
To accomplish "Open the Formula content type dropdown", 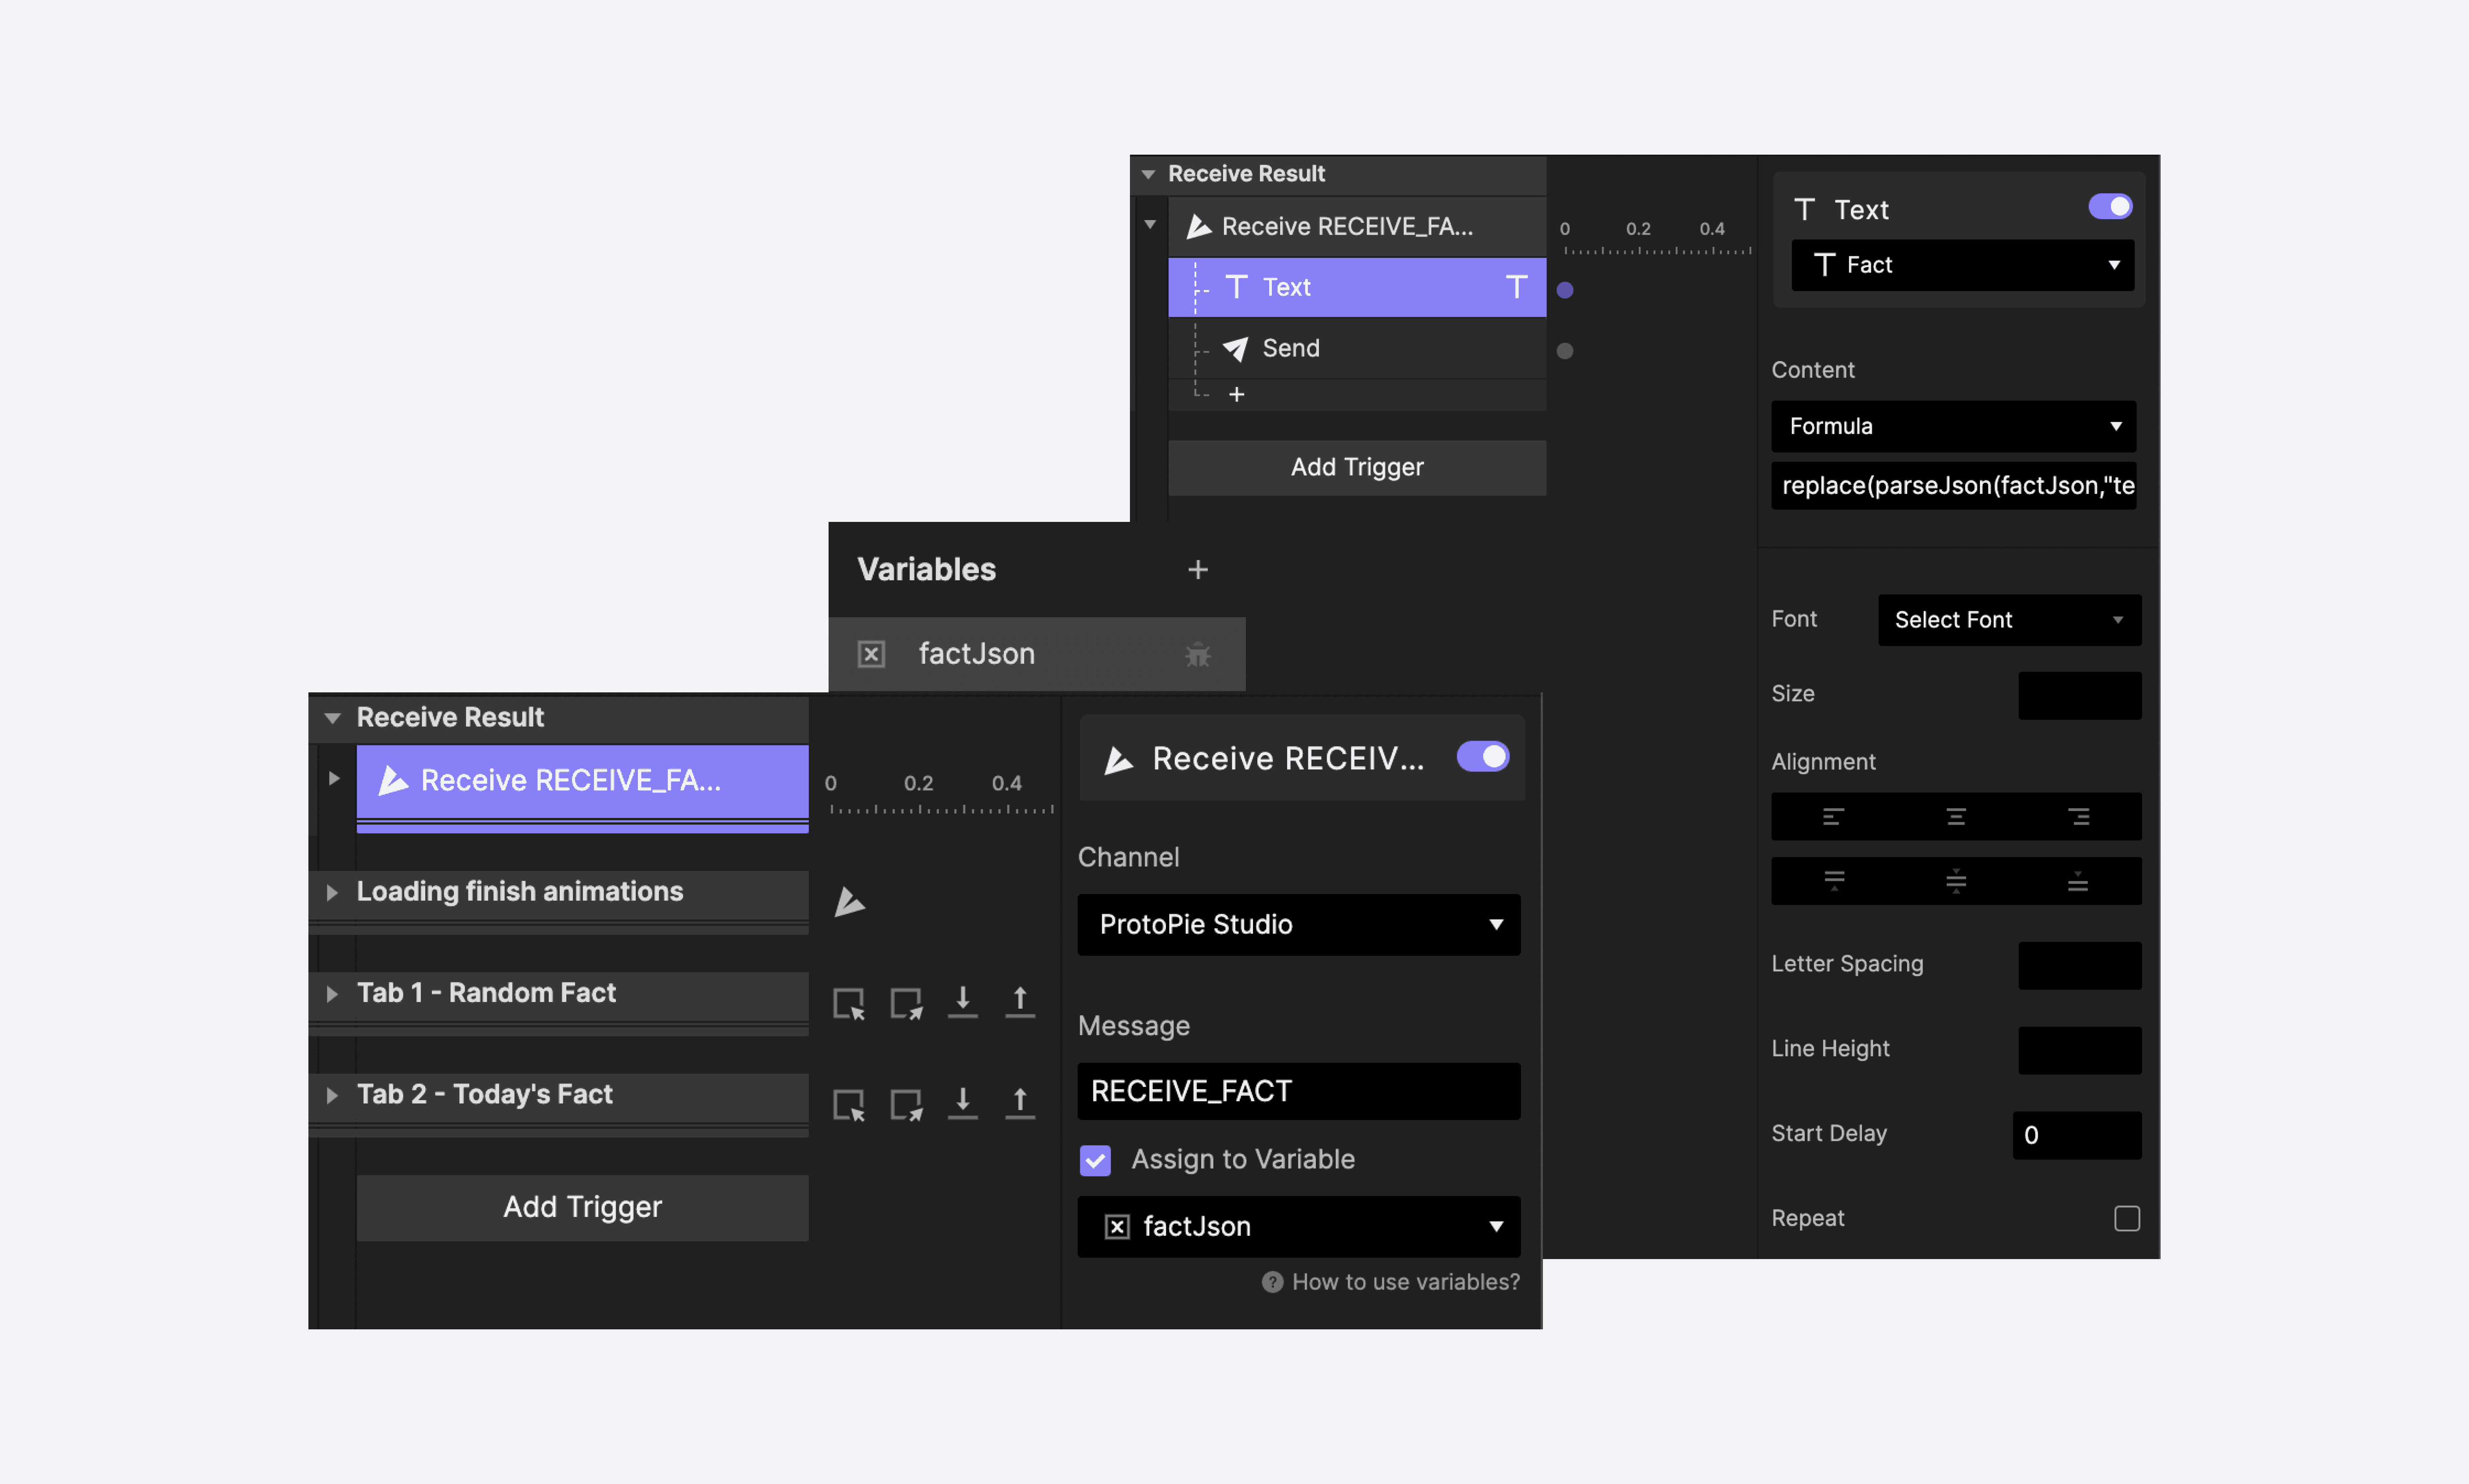I will point(1953,427).
